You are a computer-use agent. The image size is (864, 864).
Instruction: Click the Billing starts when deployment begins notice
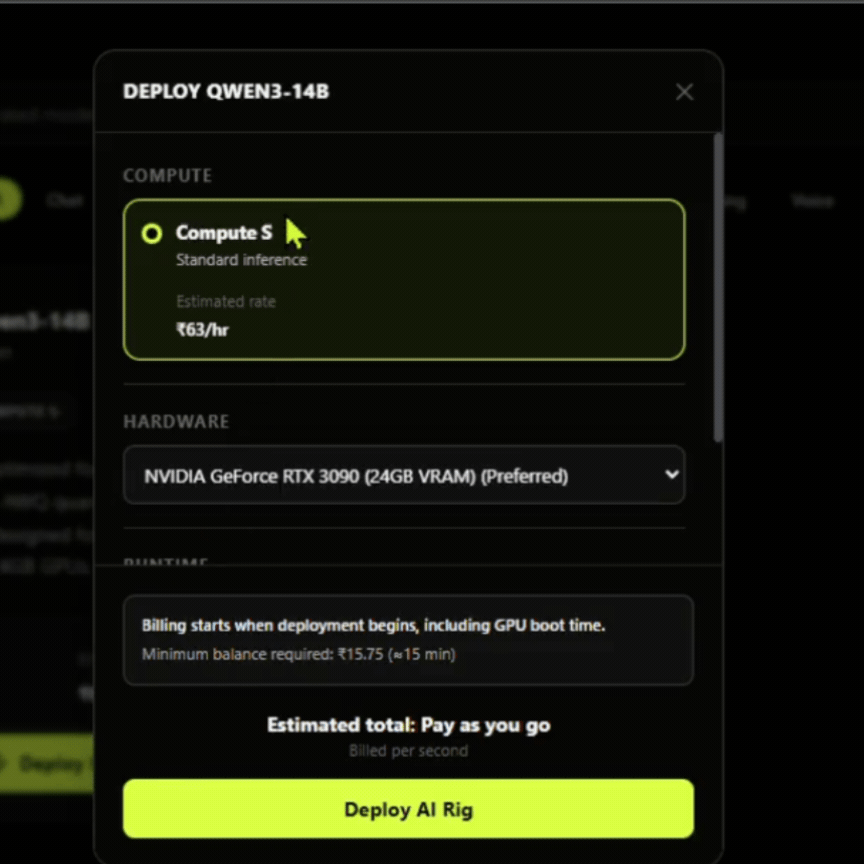373,625
